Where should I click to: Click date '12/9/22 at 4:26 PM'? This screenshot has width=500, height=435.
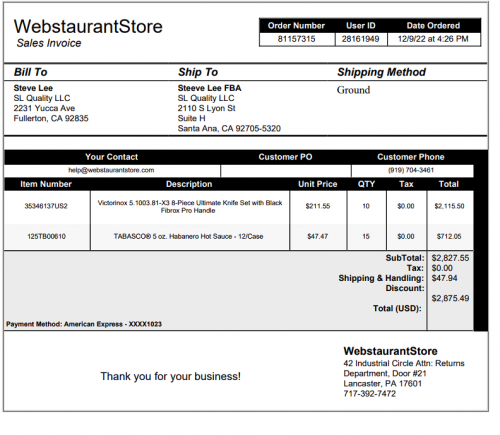pyautogui.click(x=433, y=39)
